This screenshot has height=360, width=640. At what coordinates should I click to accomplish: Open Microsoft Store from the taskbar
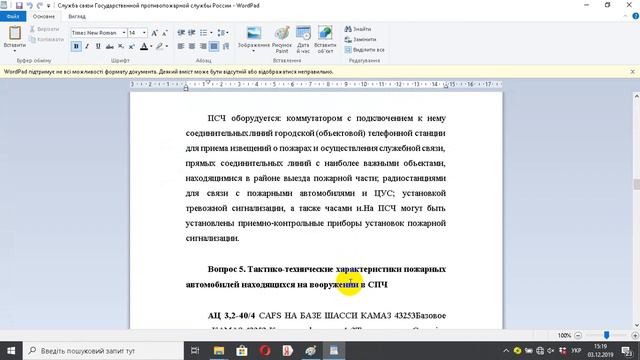pos(242,351)
